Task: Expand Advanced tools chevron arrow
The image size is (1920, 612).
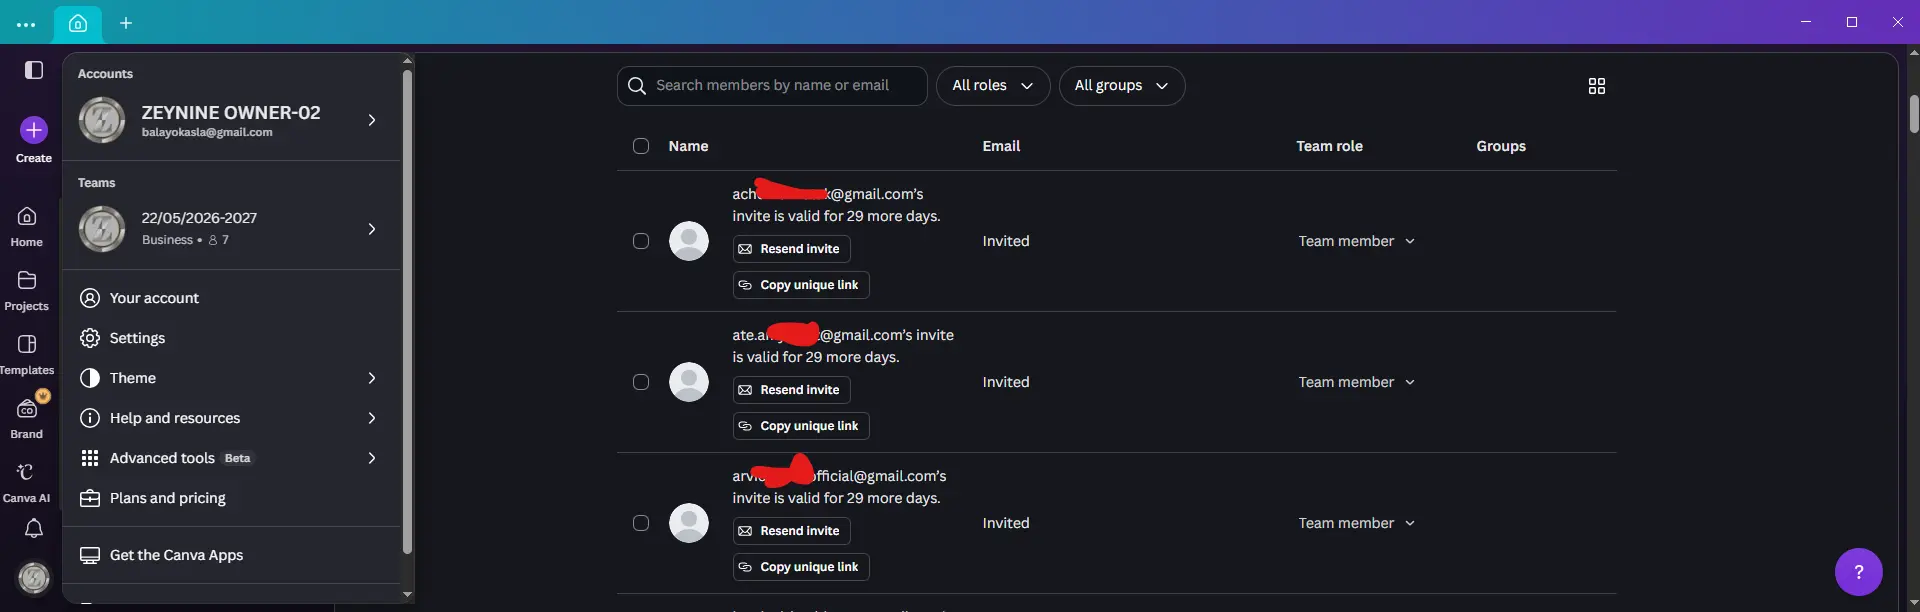Action: click(372, 458)
